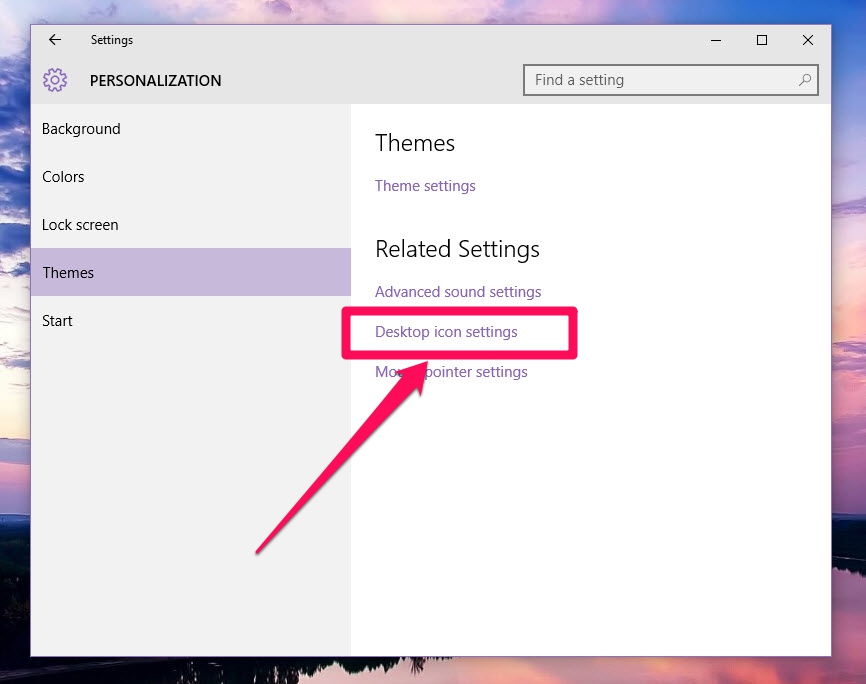Image resolution: width=866 pixels, height=684 pixels.
Task: Open Desktop icon settings
Action: (446, 331)
